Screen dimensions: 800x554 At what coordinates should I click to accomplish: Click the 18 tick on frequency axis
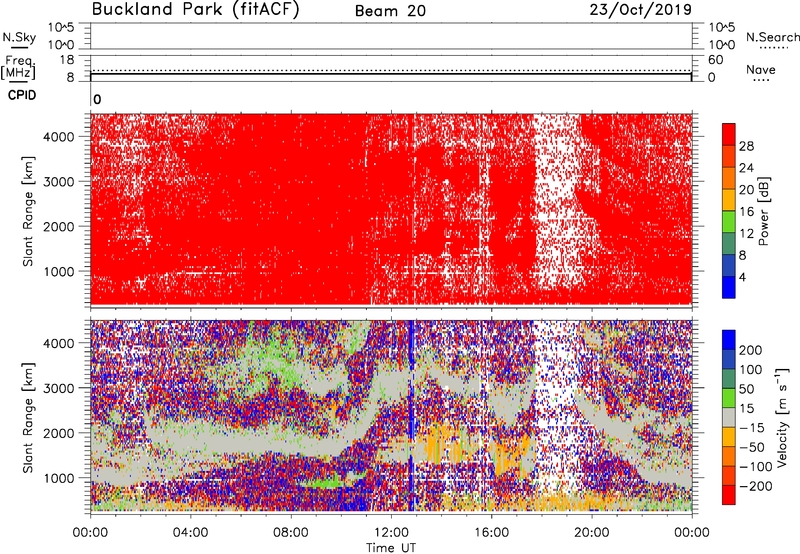tap(67, 60)
